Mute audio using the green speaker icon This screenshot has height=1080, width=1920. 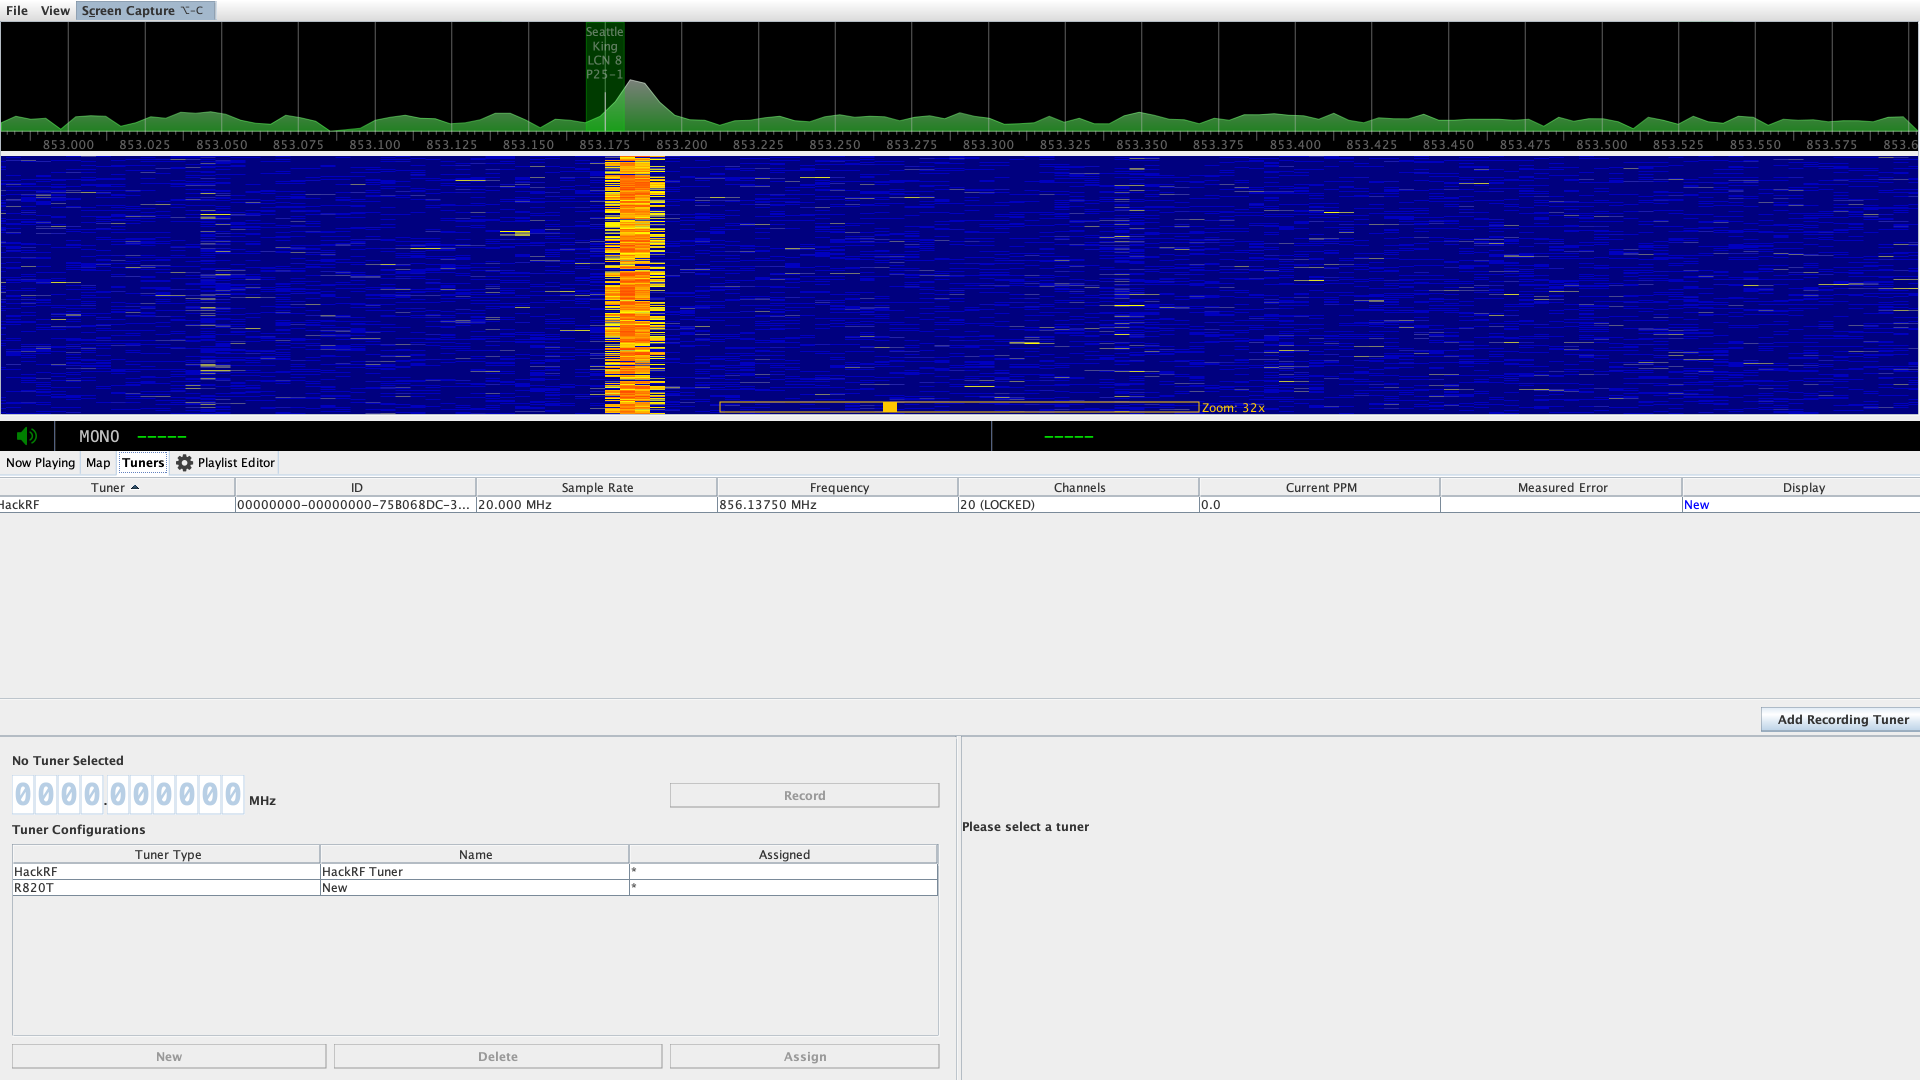tap(26, 436)
